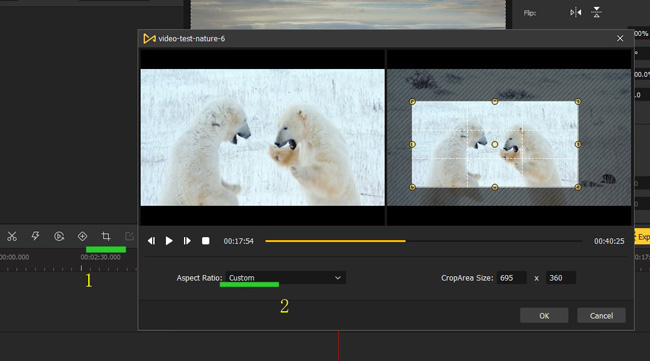Screen dimensions: 650x361
Task: Select the bottom-left crop handle
Action: pyautogui.click(x=412, y=187)
